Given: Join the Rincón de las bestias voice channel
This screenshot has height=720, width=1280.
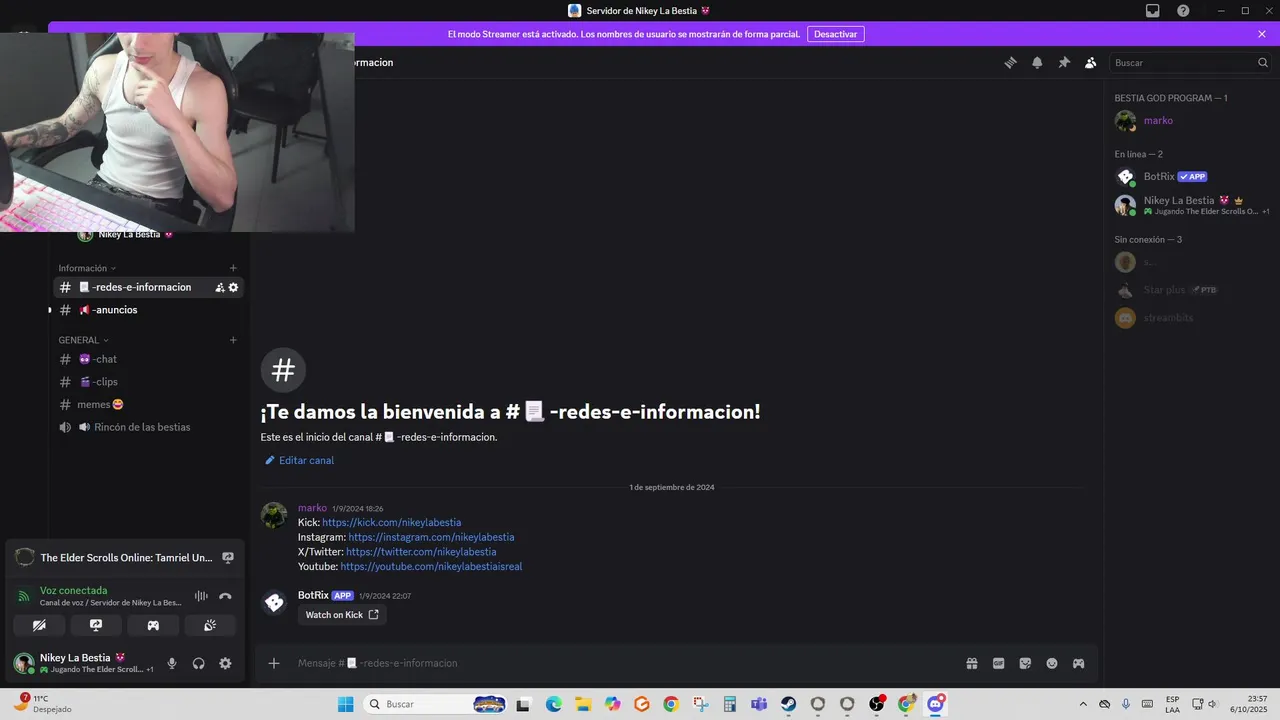Looking at the screenshot, I should click(148, 427).
